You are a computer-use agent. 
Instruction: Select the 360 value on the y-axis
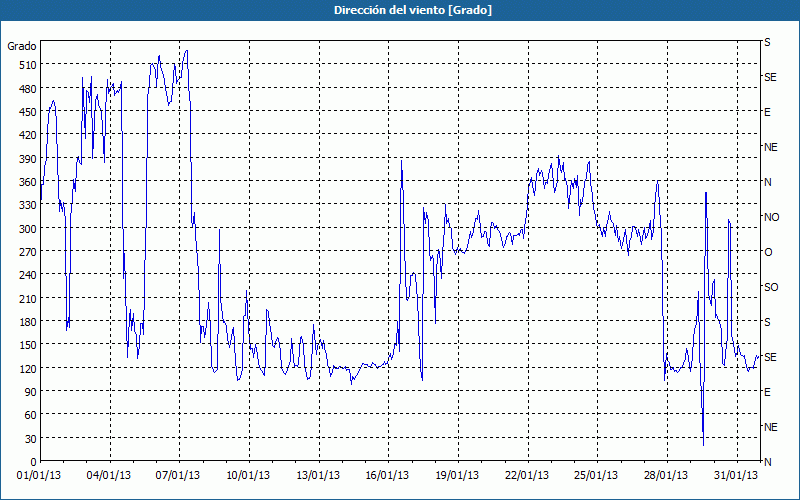point(28,182)
